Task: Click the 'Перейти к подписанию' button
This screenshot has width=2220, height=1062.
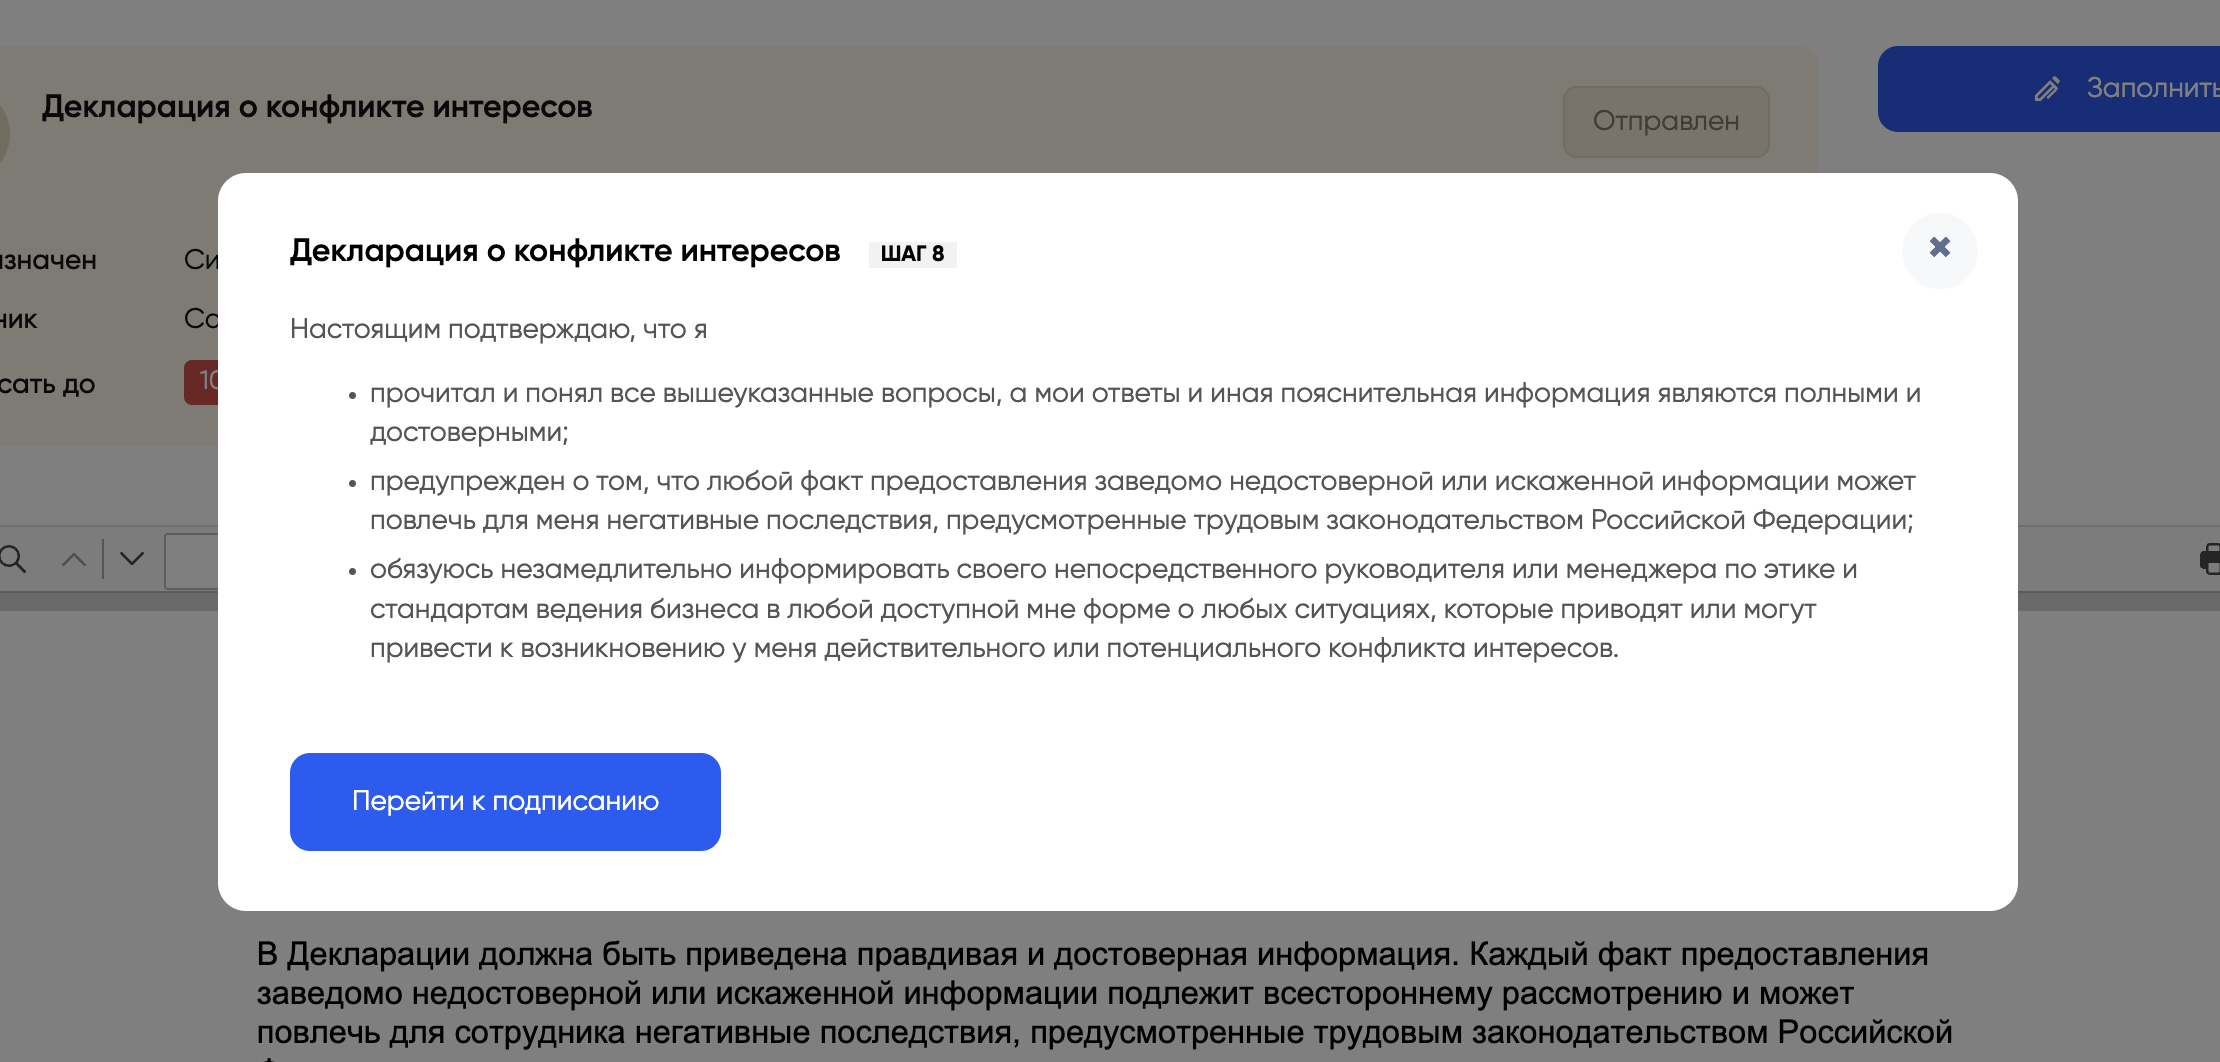Action: 505,801
